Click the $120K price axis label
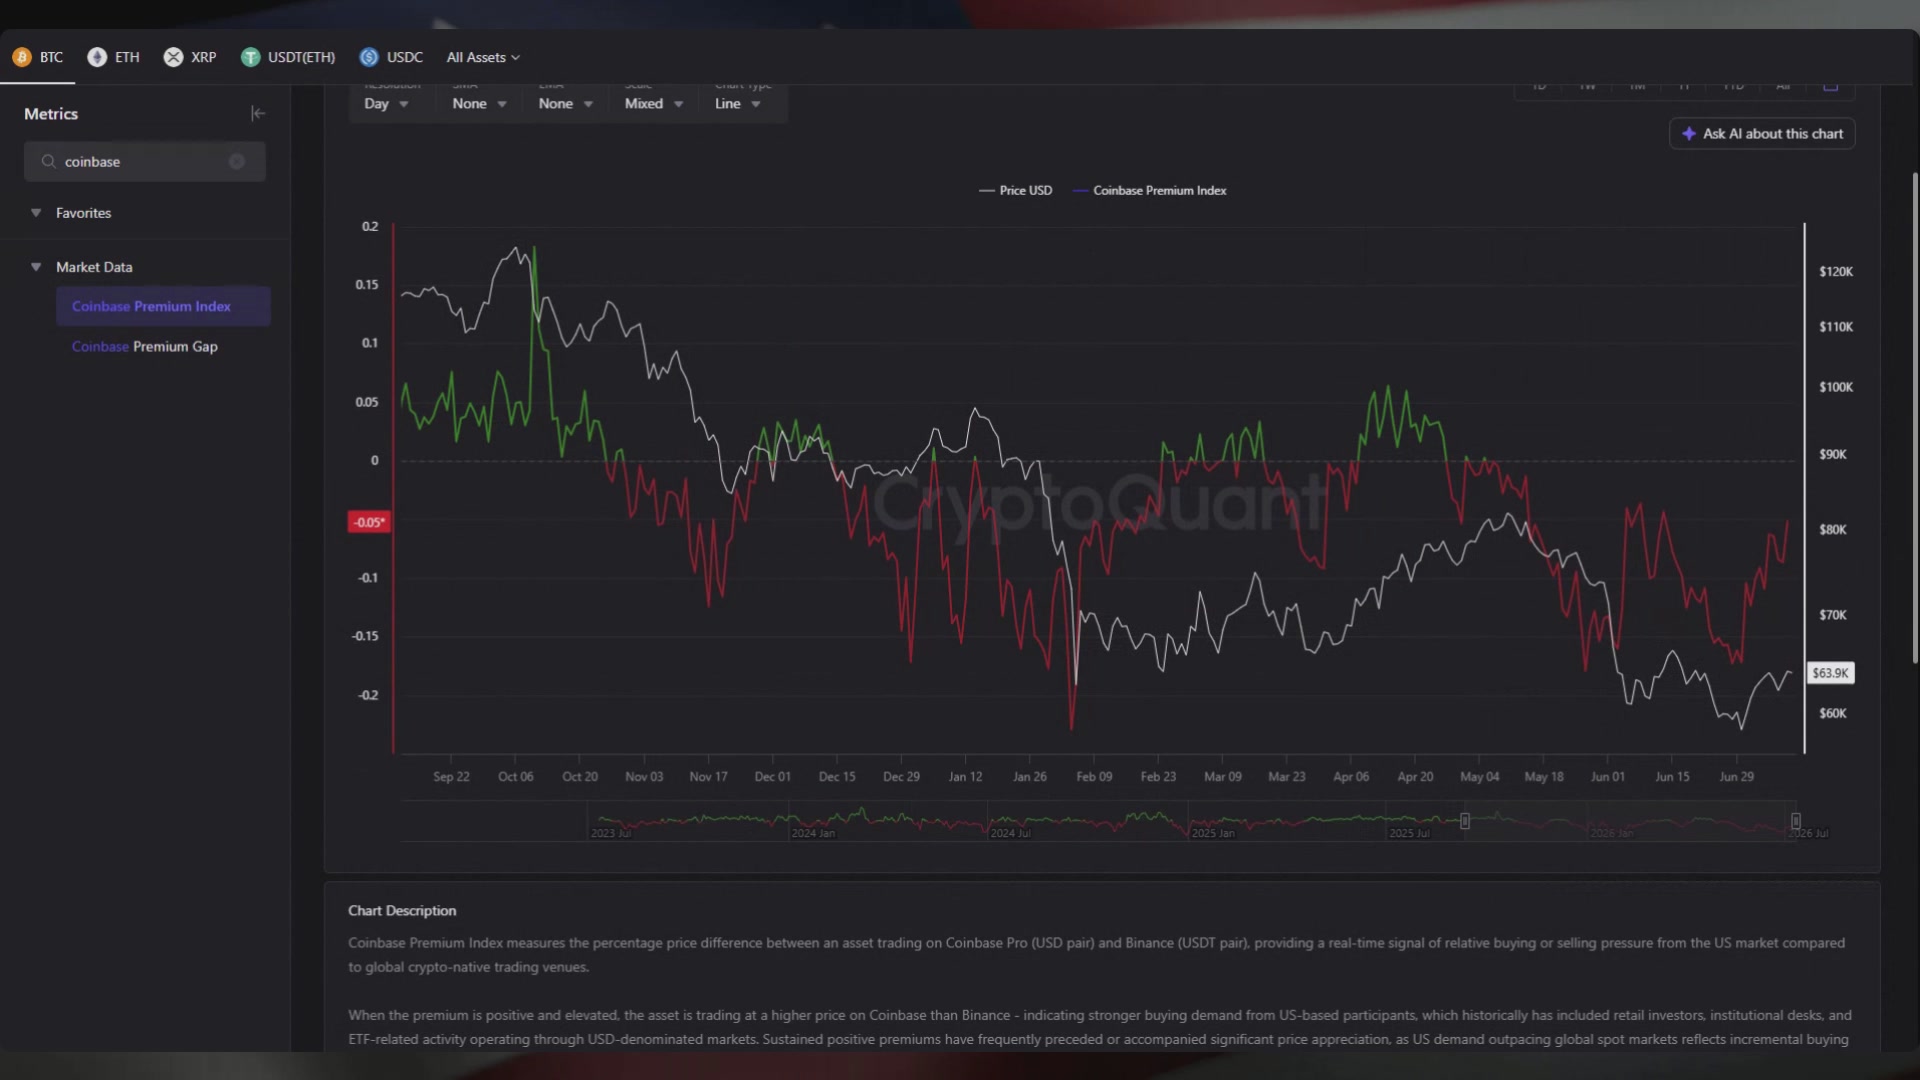The height and width of the screenshot is (1080, 1920). click(x=1836, y=271)
